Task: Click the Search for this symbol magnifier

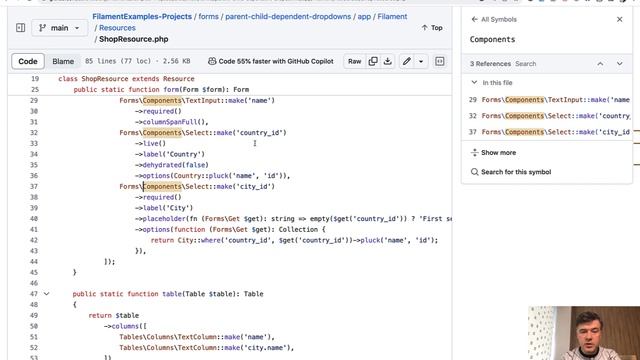Action: [474, 172]
